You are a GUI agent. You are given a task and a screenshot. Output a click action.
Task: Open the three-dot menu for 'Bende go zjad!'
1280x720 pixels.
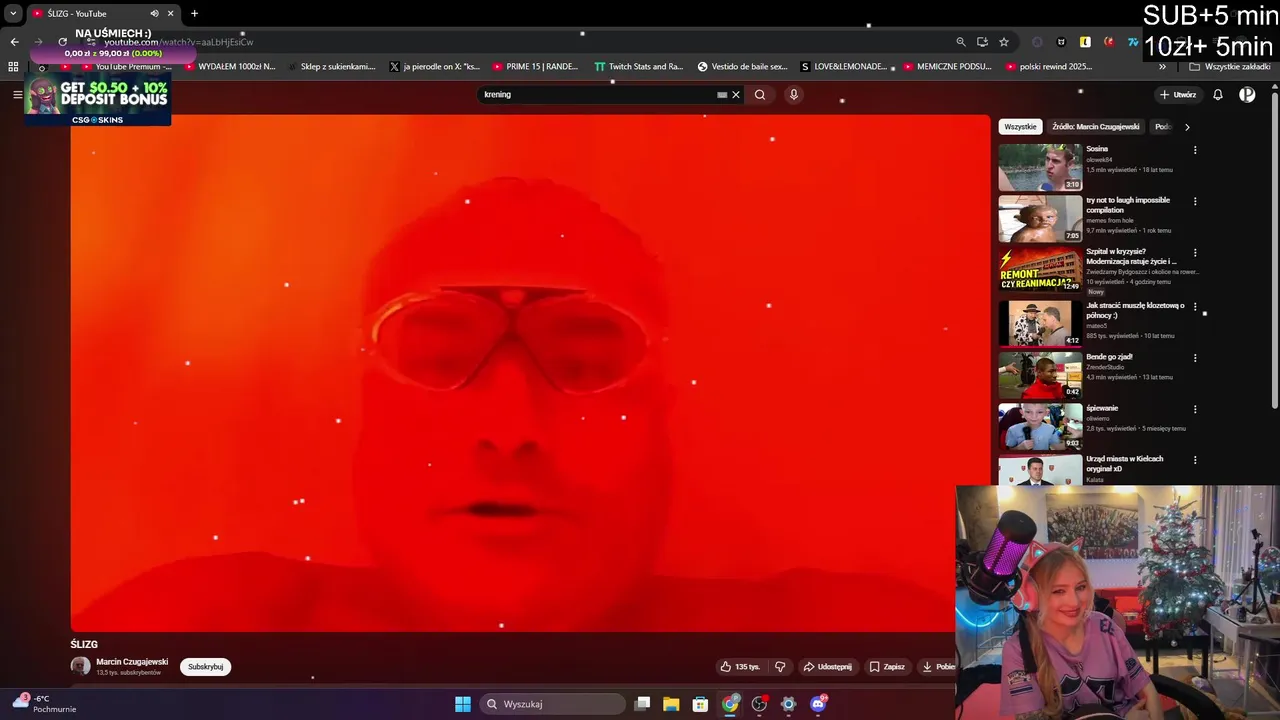pyautogui.click(x=1195, y=358)
